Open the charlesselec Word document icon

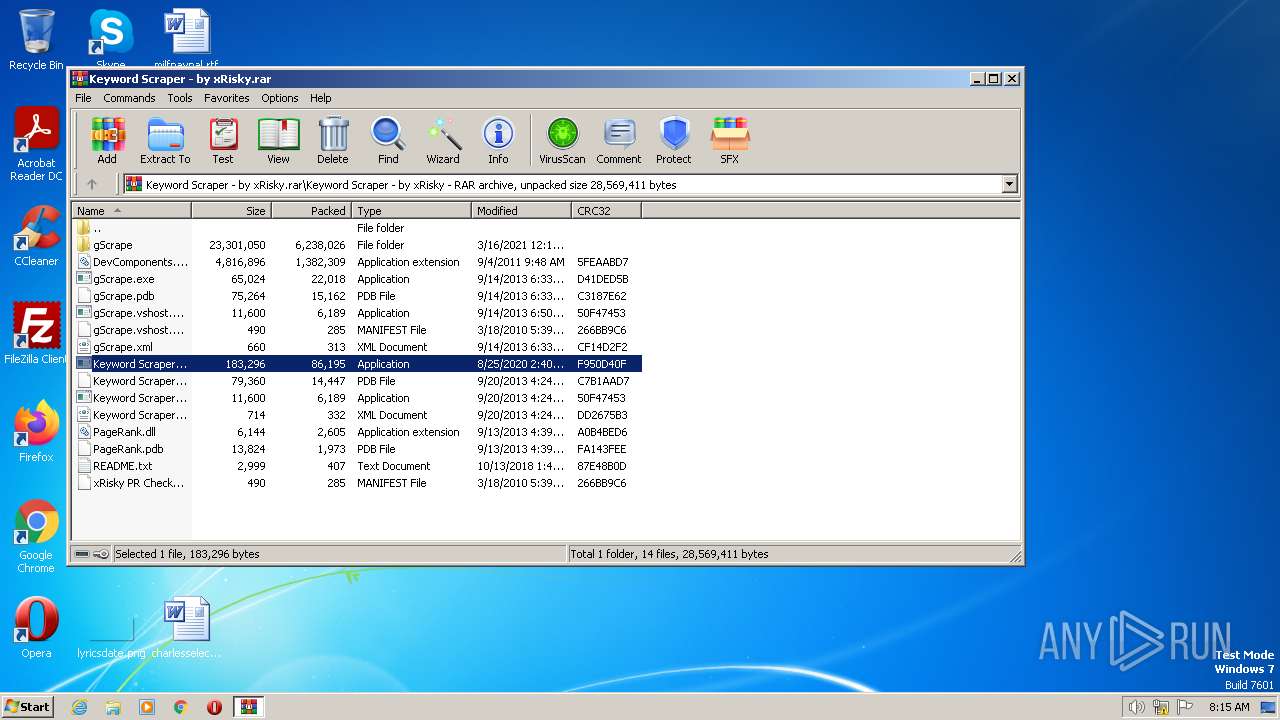(x=187, y=628)
